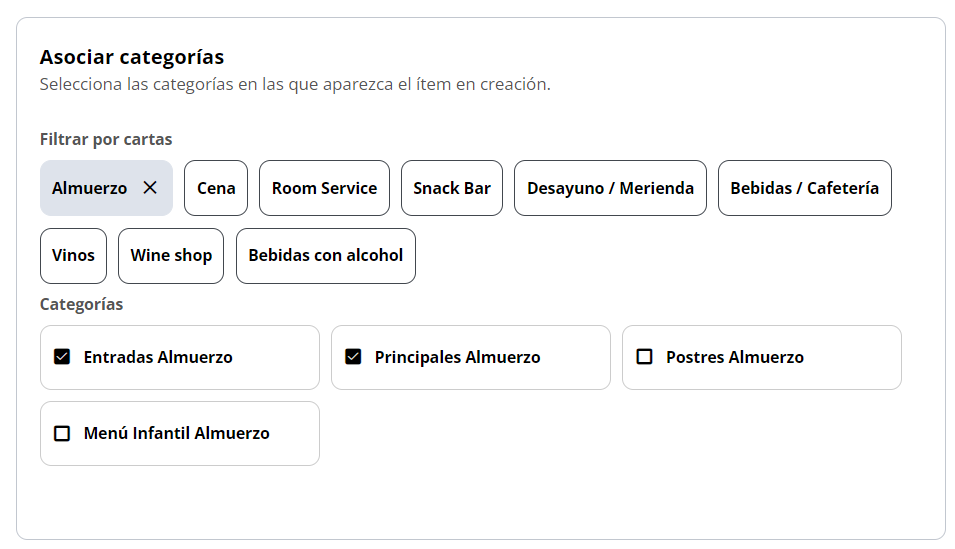Click the Principales Almuerzo category label

[457, 357]
